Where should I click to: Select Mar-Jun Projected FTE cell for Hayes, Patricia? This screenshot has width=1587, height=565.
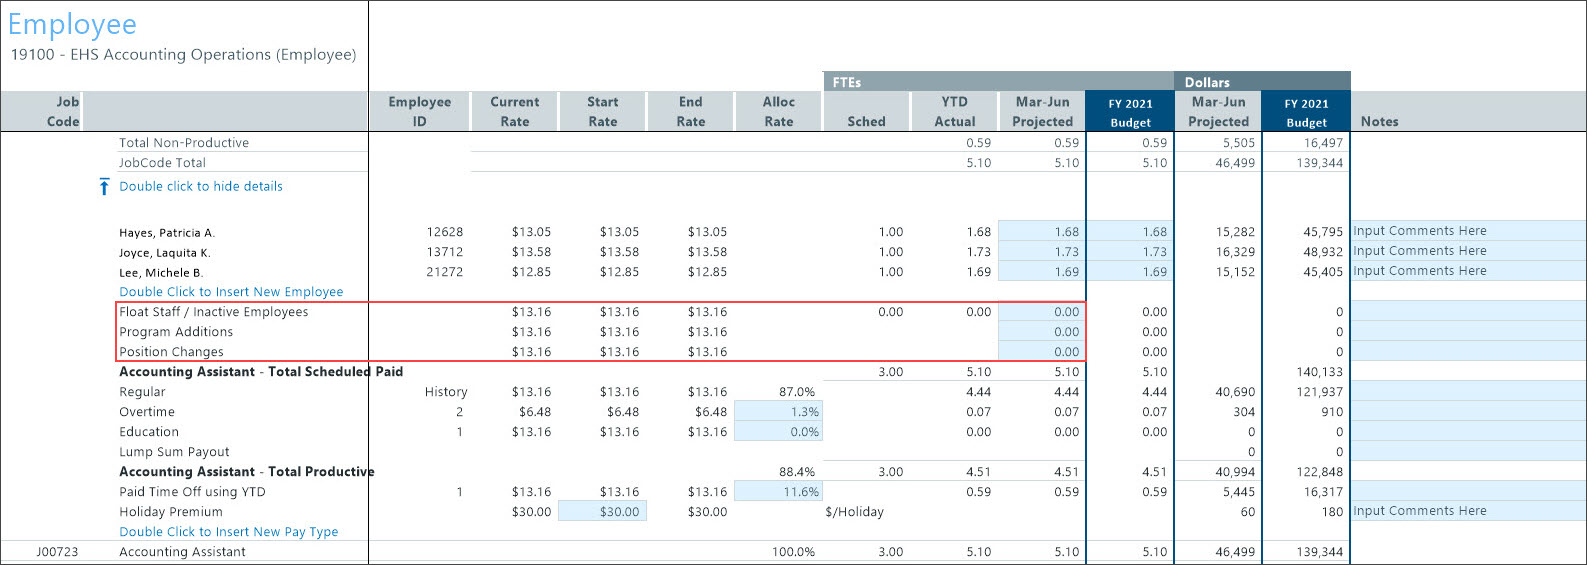coord(1041,232)
